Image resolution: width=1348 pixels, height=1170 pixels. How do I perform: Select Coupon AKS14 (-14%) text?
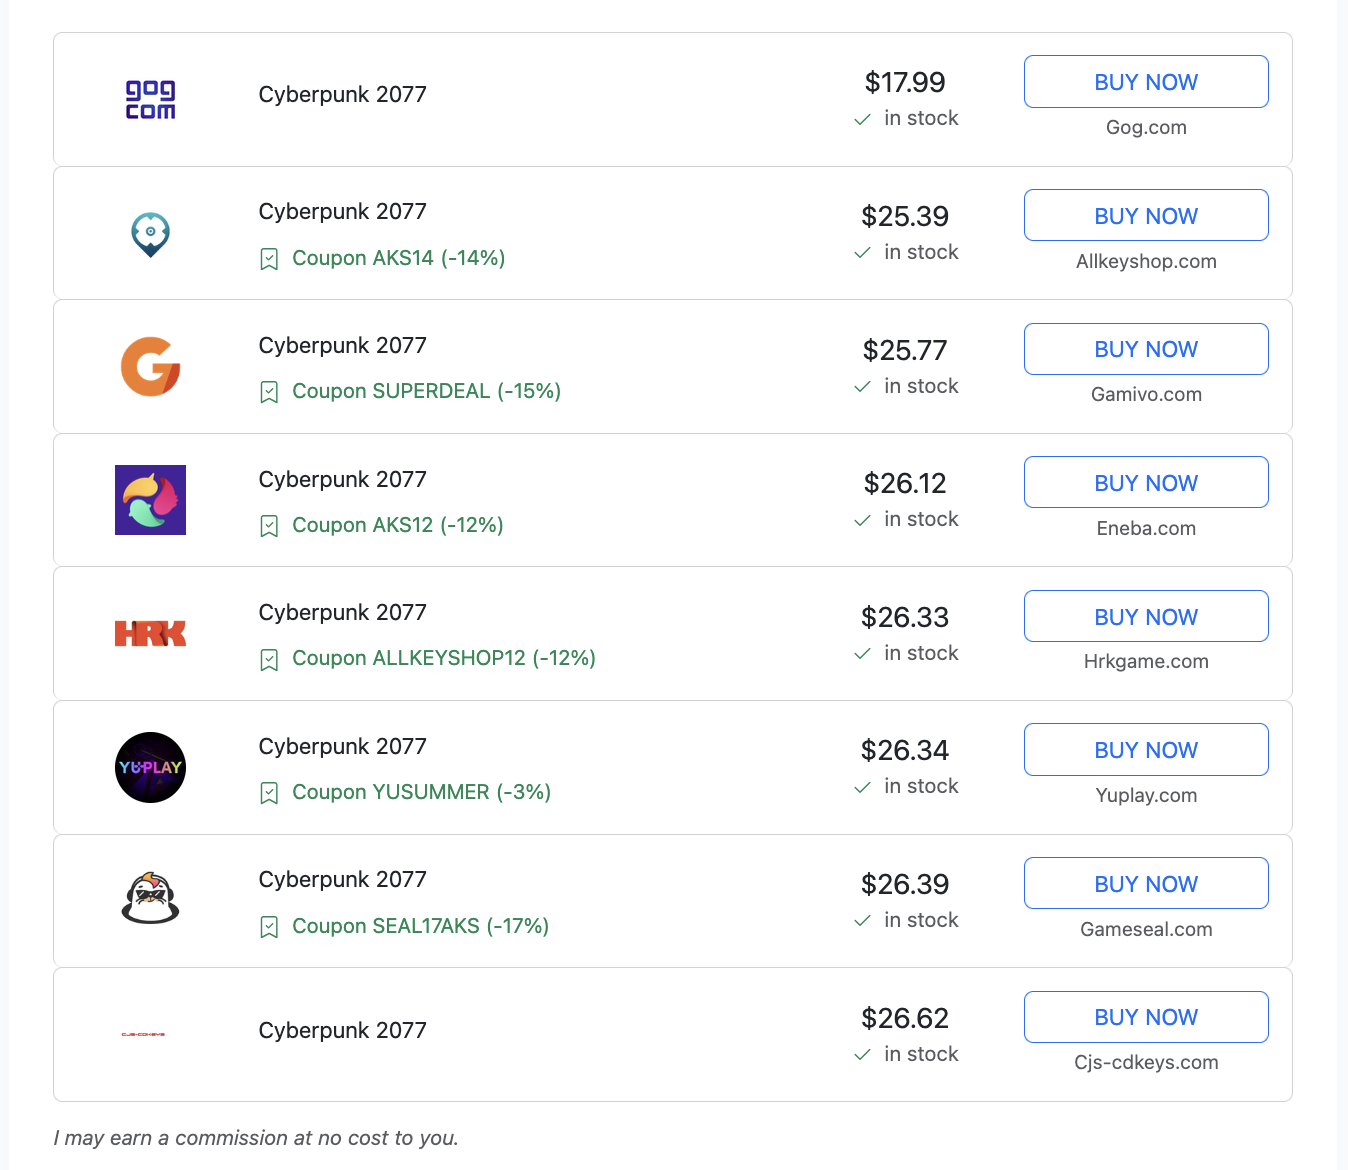click(x=398, y=258)
